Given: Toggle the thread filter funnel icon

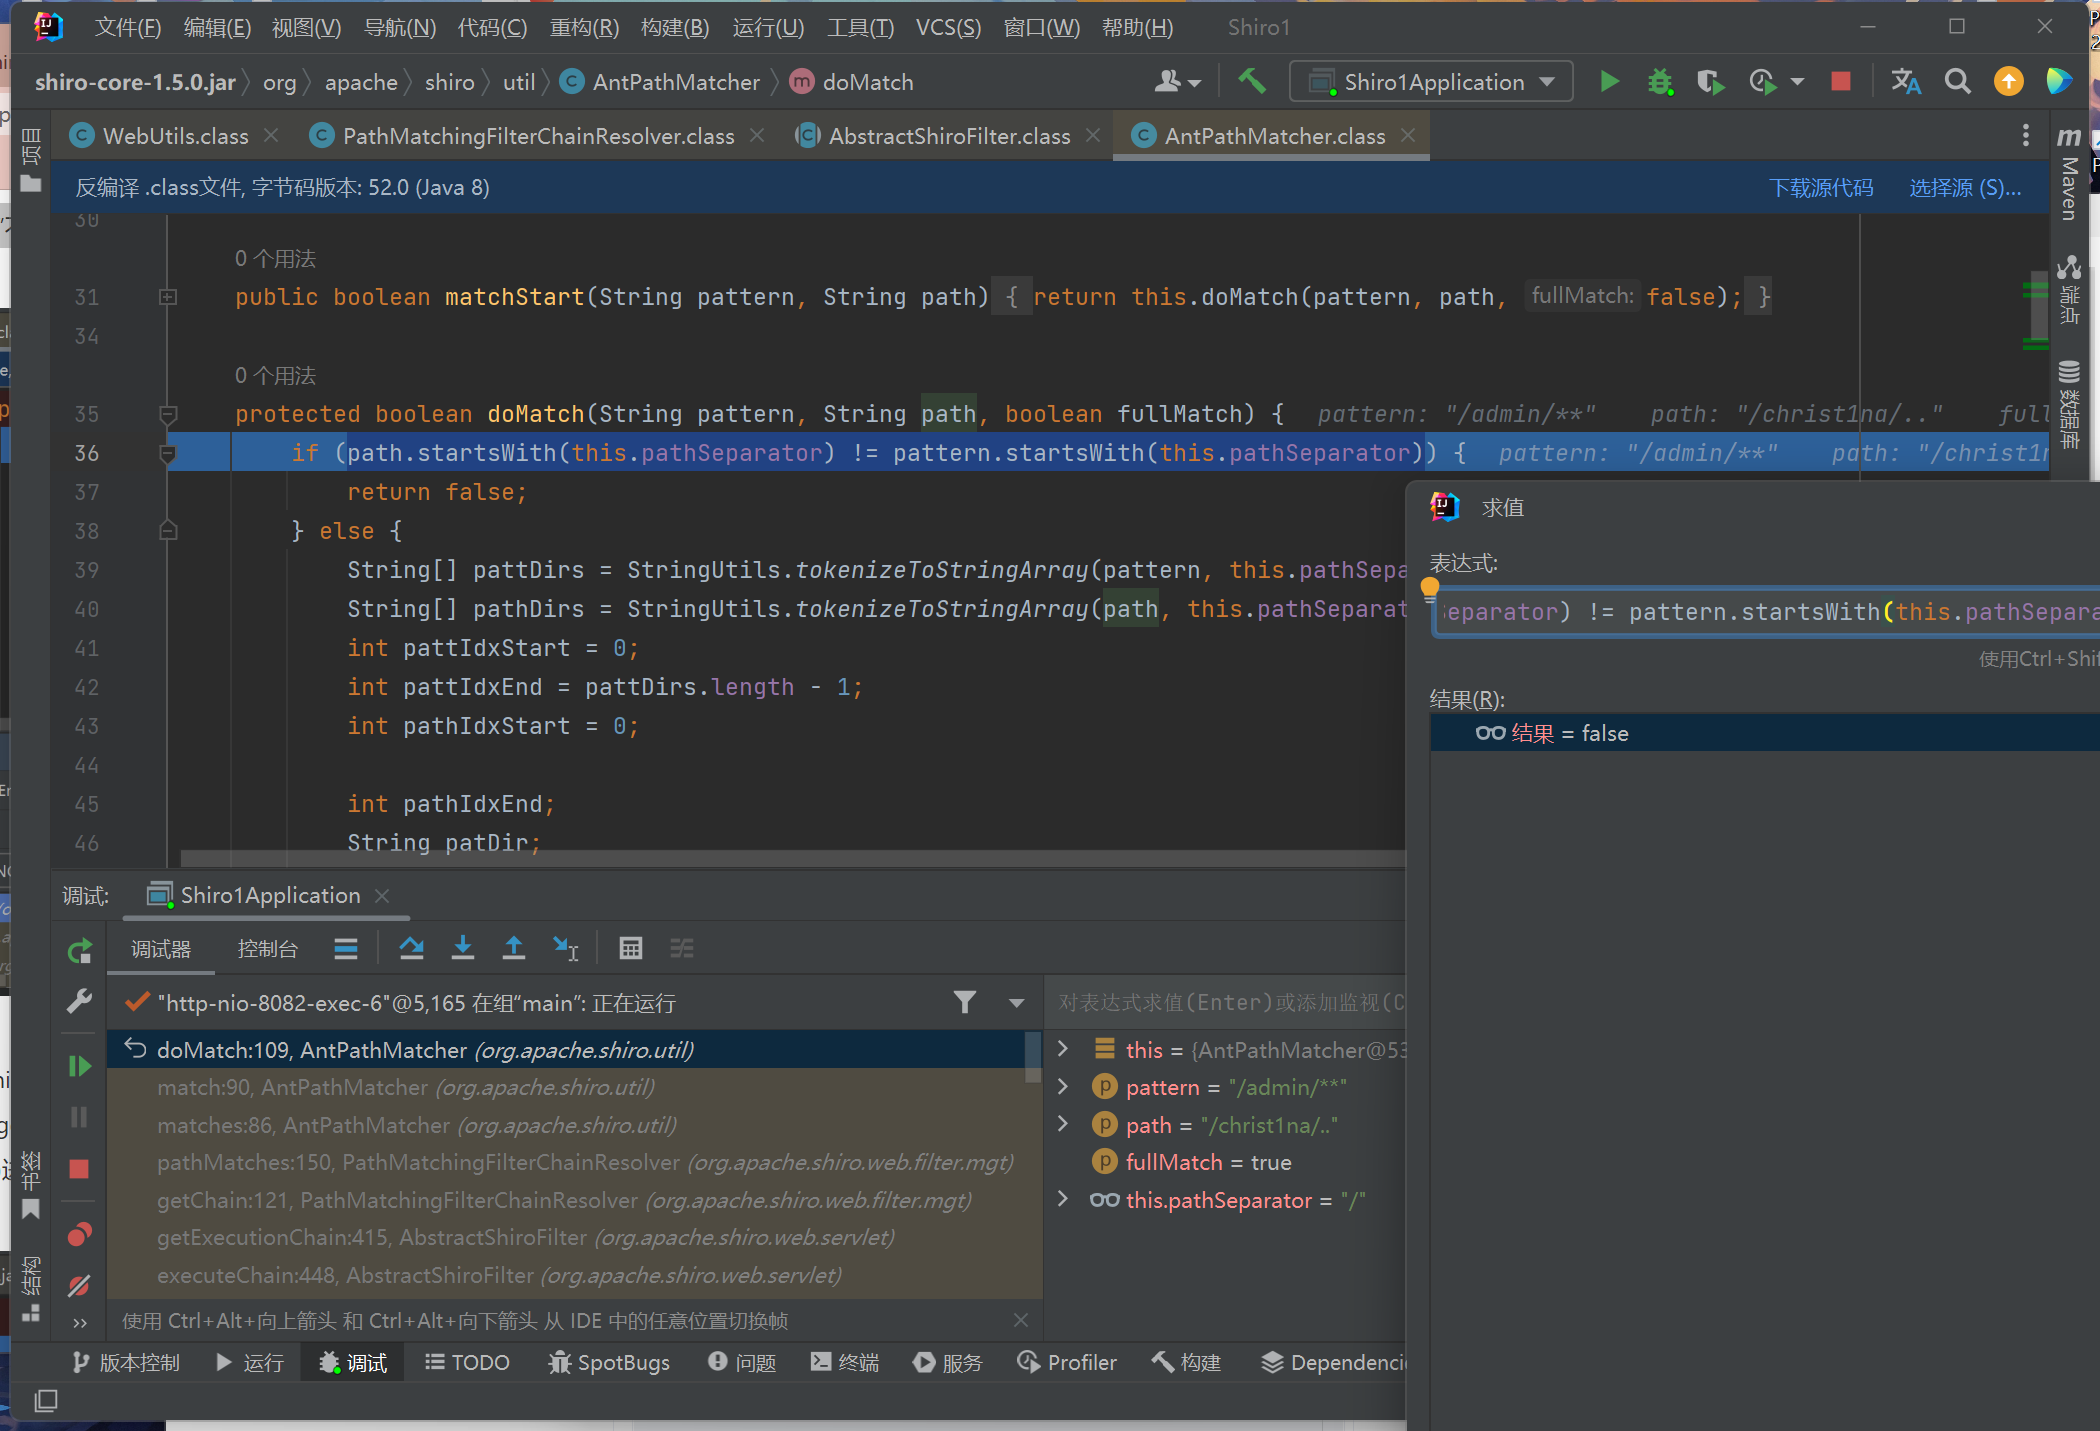Looking at the screenshot, I should tap(964, 1002).
